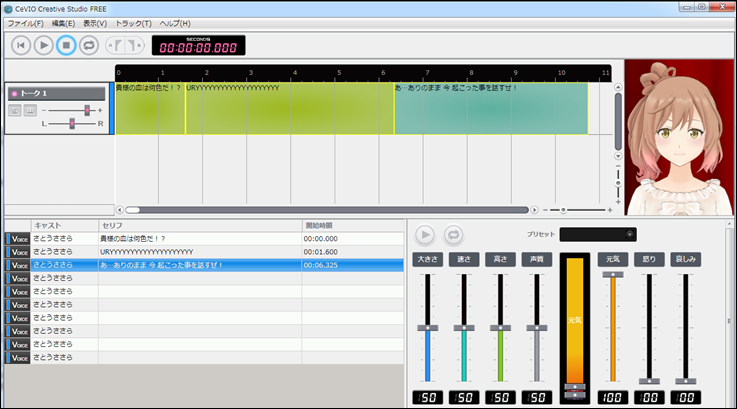This screenshot has height=409, width=737.
Task: Open cast さとうささら cell in URYYYY row
Action: pyautogui.click(x=65, y=252)
